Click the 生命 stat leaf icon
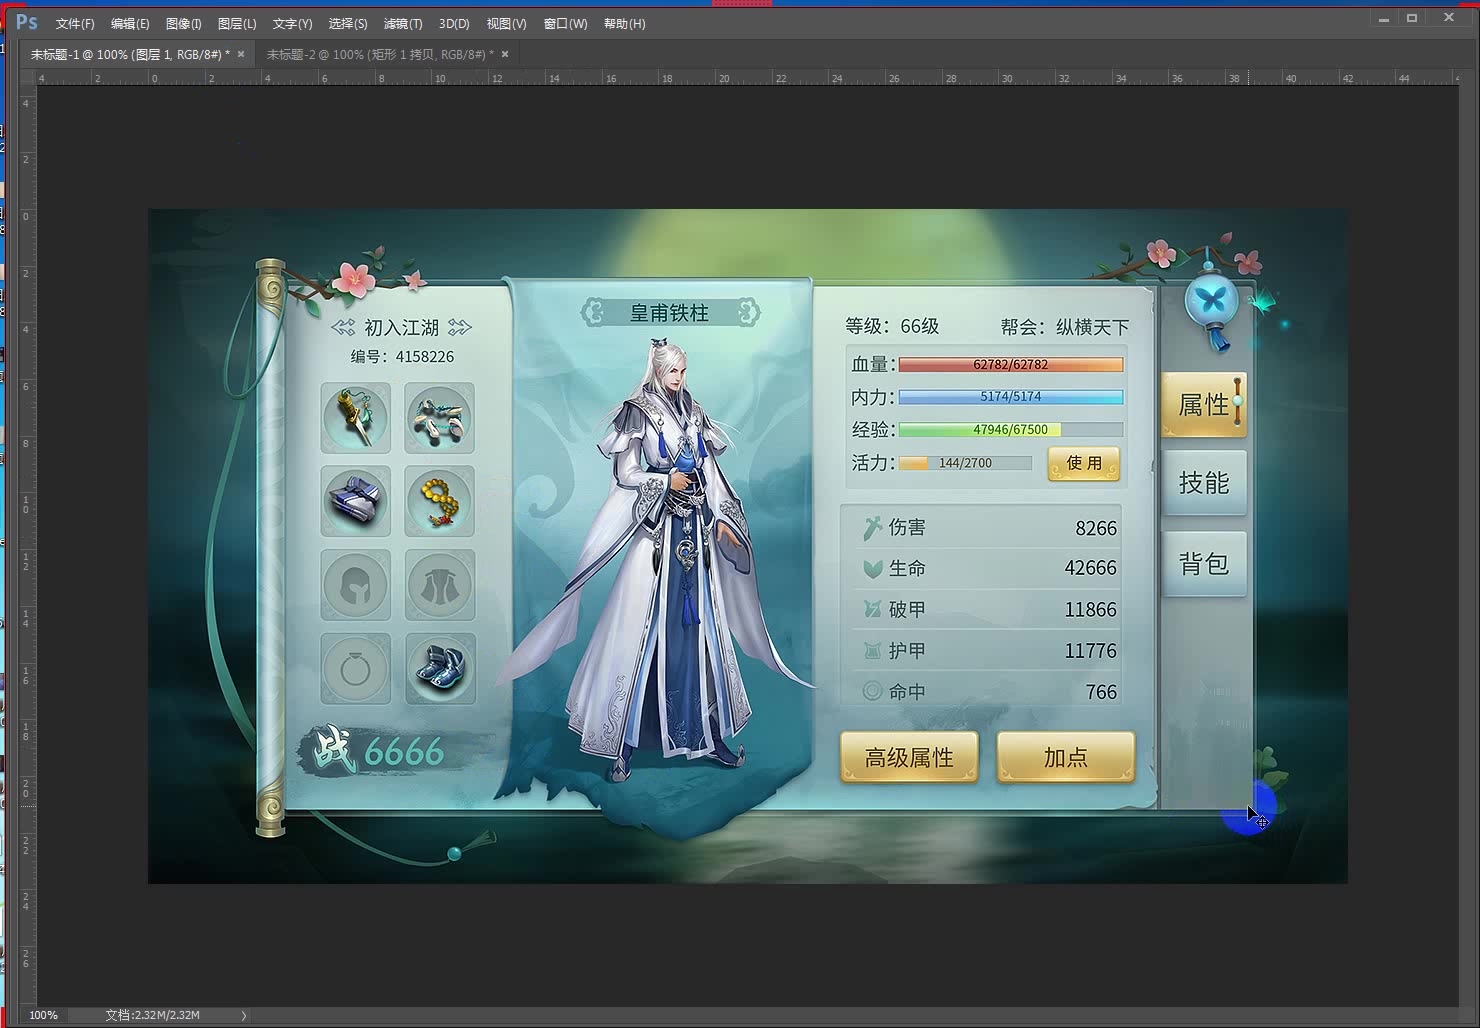Screen dimensions: 1480x1028 [872, 568]
